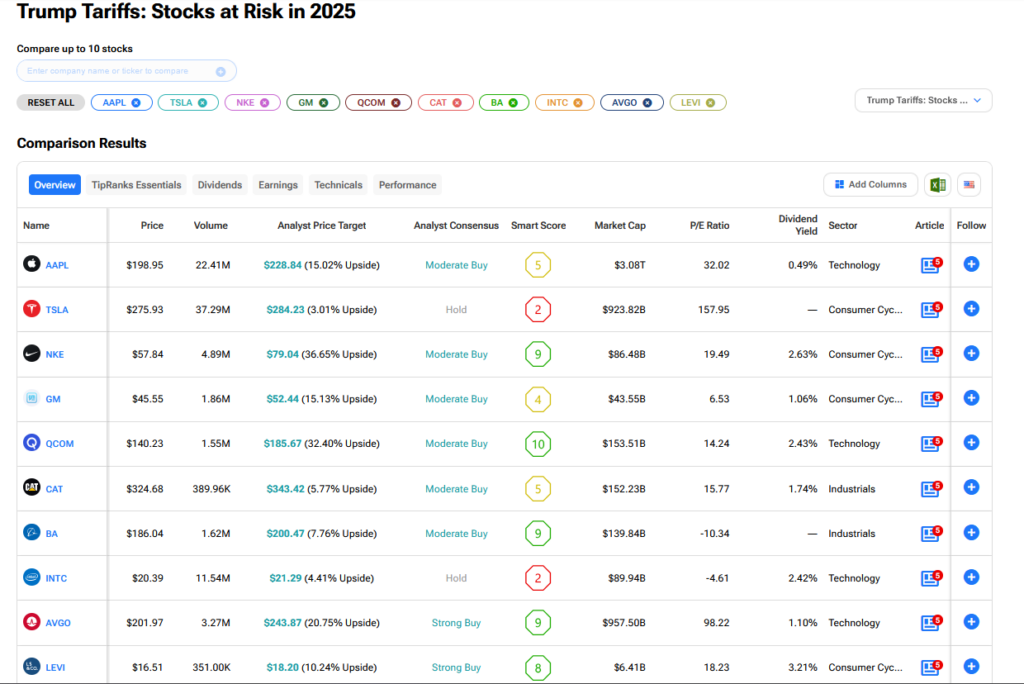Click the $923.82B market cap value
This screenshot has width=1024, height=684.
coord(624,310)
